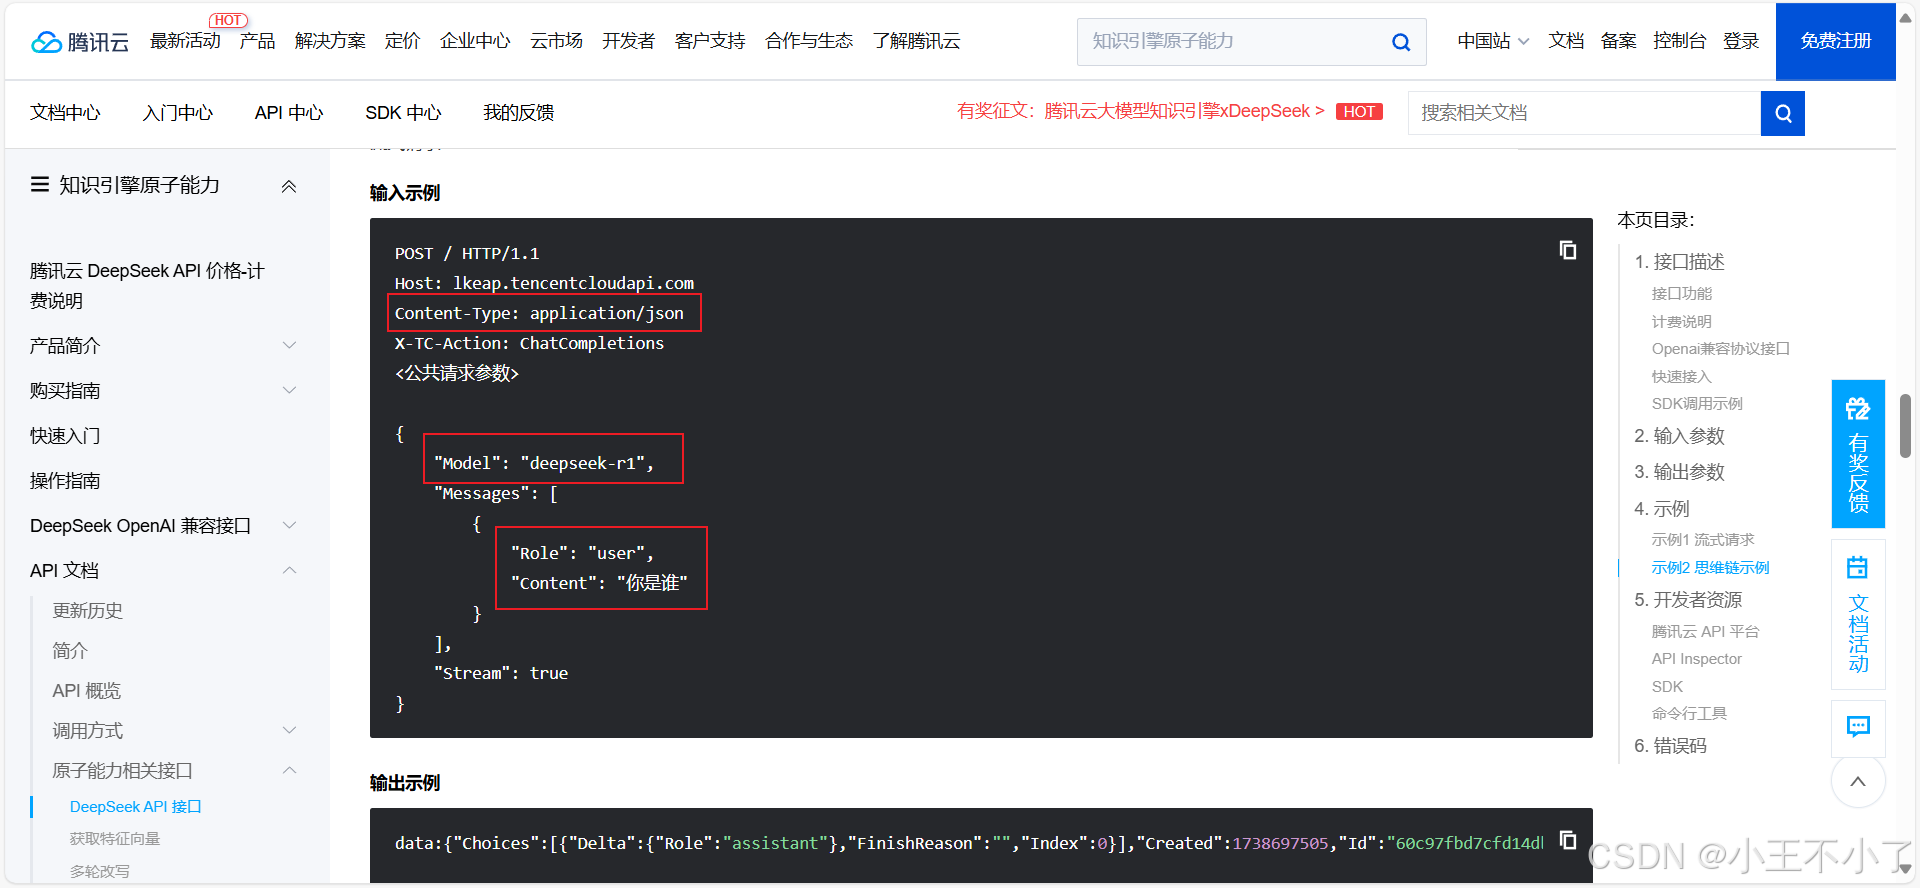Viewport: 1920px width, 888px height.
Task: Open the 合作与生态 top menu
Action: pos(809,41)
